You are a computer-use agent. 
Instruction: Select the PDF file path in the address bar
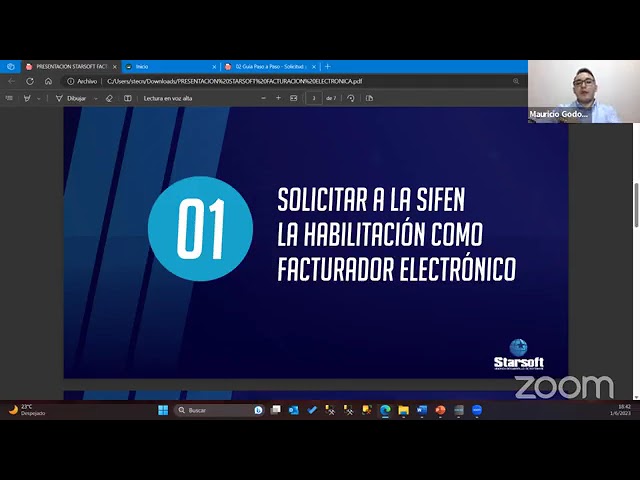(234, 81)
